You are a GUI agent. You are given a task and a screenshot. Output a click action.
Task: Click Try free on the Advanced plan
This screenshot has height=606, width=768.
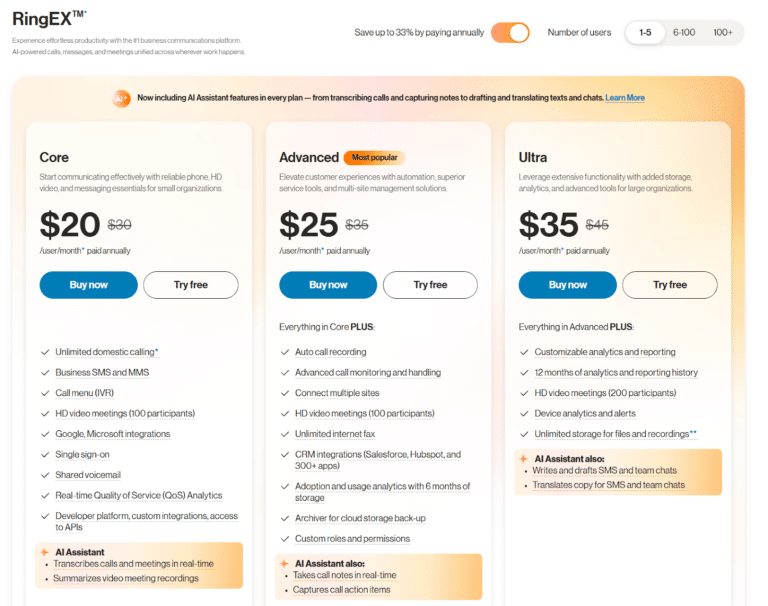coord(430,285)
